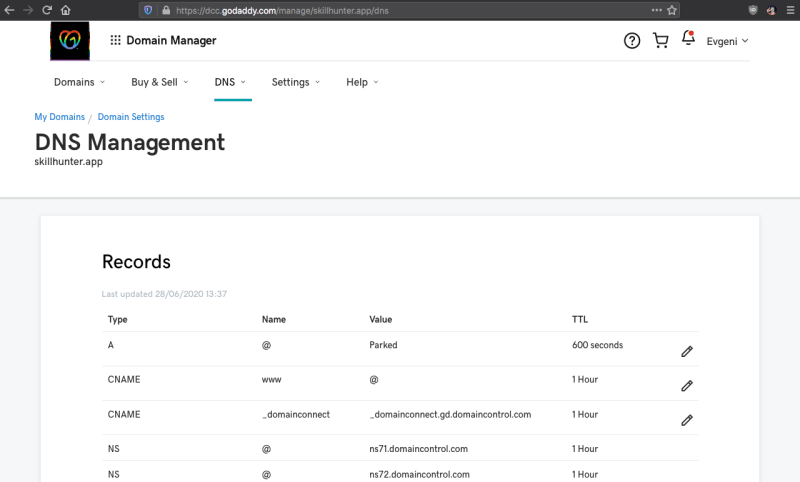This screenshot has height=482, width=800.
Task: Go to My Domains breadcrumb link
Action: pos(60,117)
